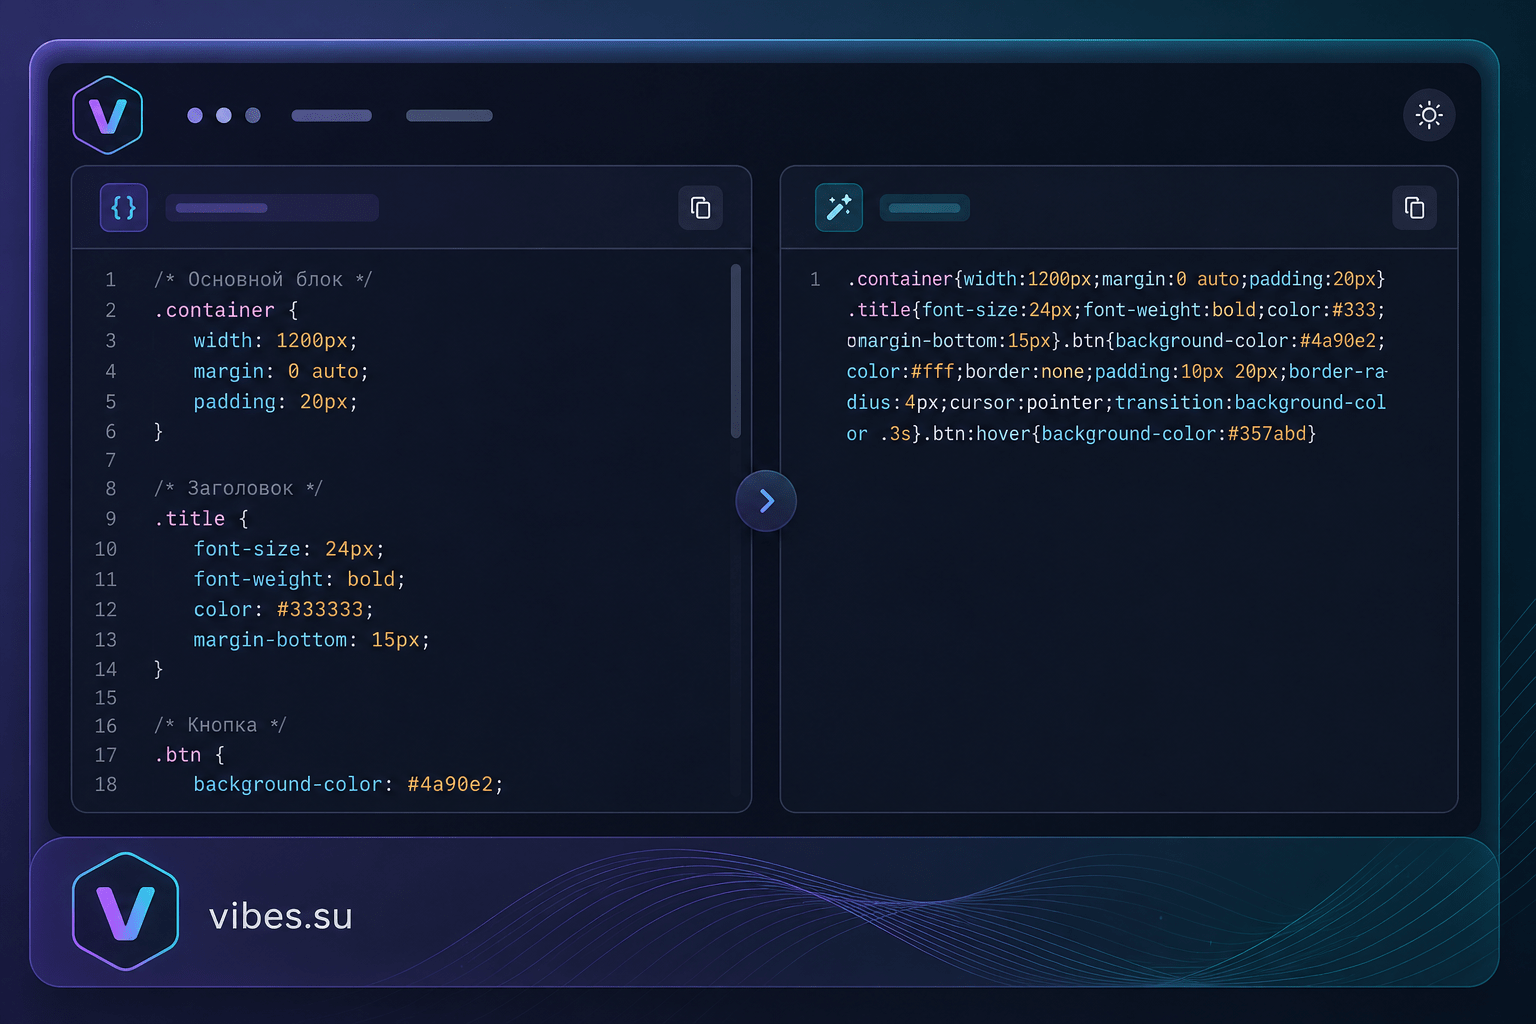Image resolution: width=1536 pixels, height=1024 pixels.
Task: Copy the minified output in the right panel
Action: tap(1414, 208)
